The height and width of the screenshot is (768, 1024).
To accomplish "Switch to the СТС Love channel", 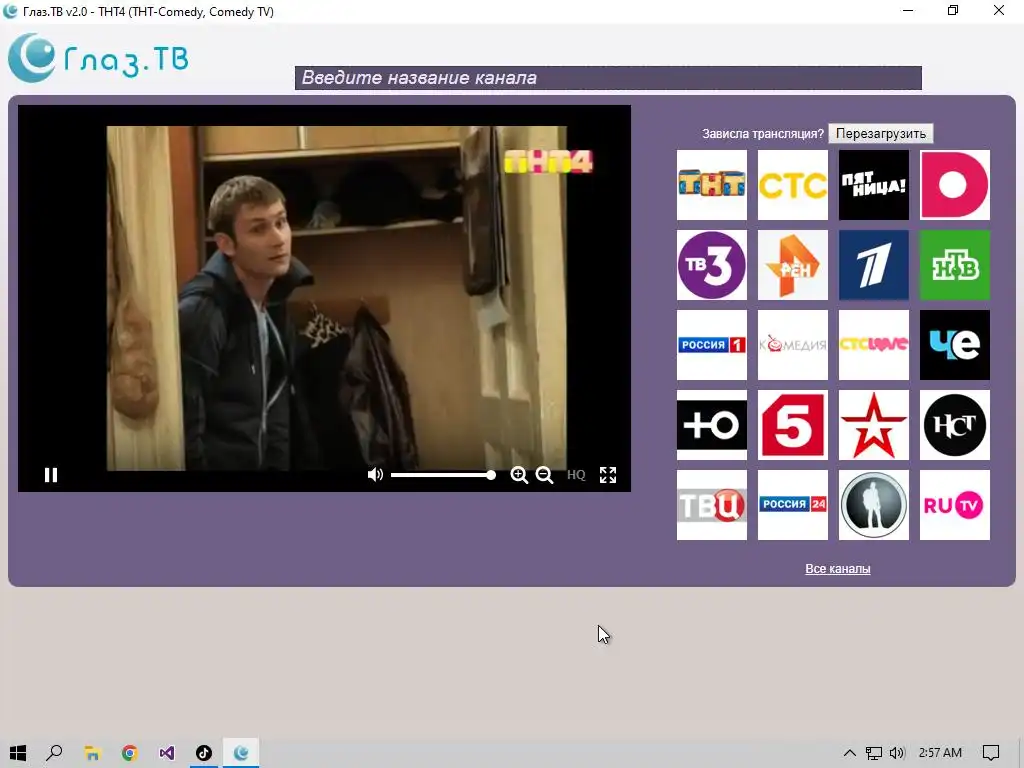I will (x=873, y=345).
